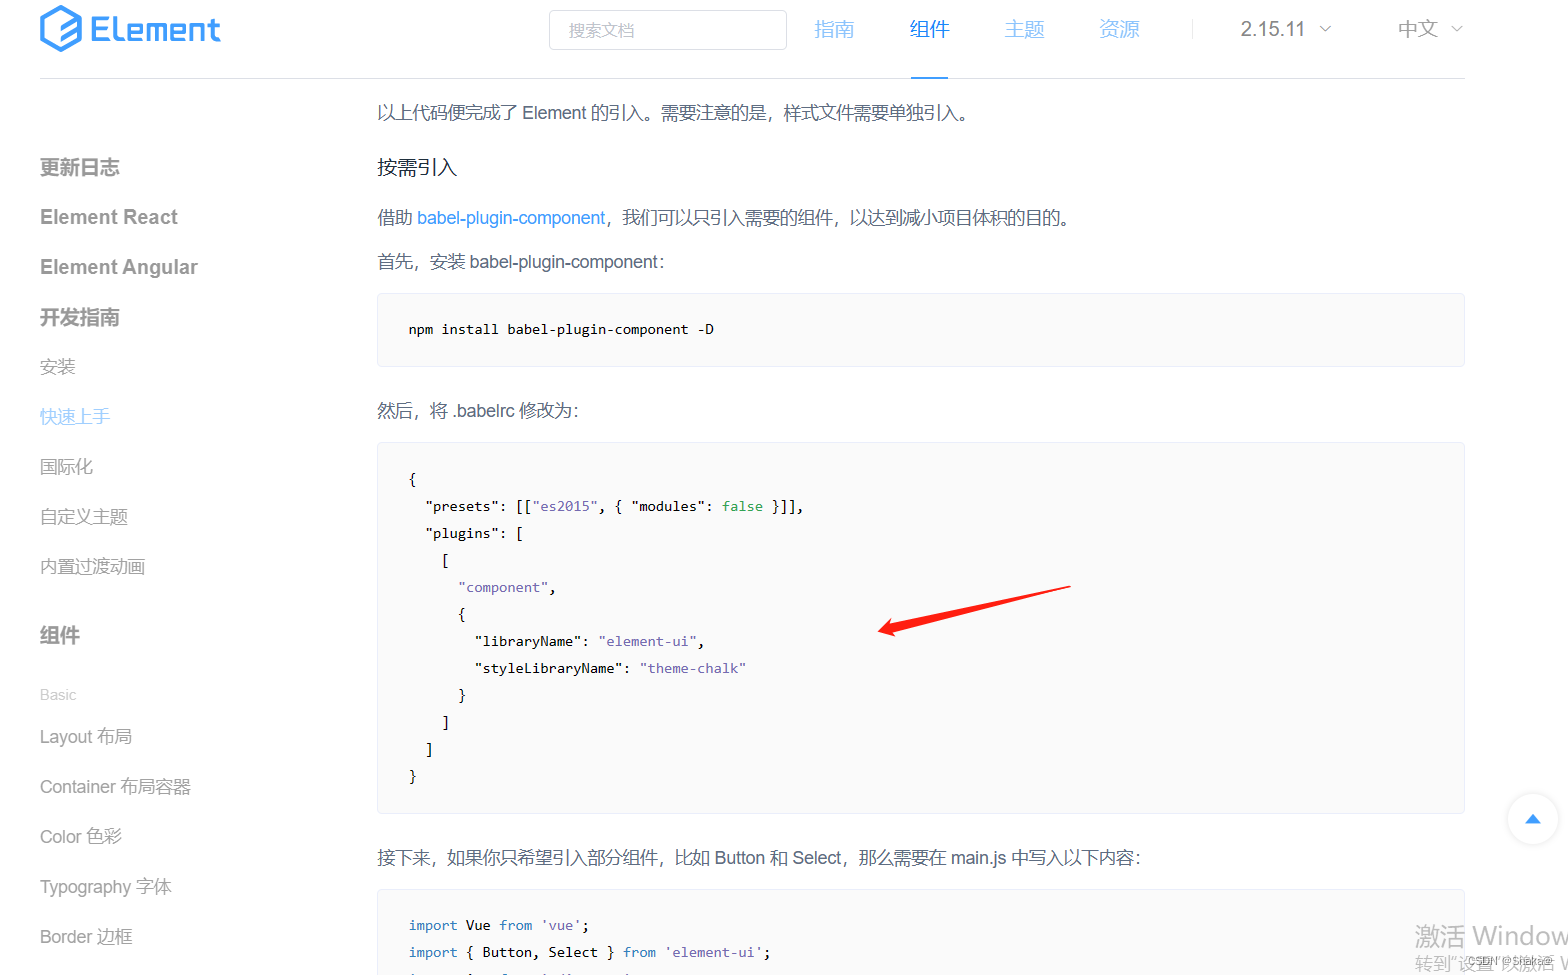Select 快速上手 in the sidebar
This screenshot has height=975, width=1568.
click(75, 417)
